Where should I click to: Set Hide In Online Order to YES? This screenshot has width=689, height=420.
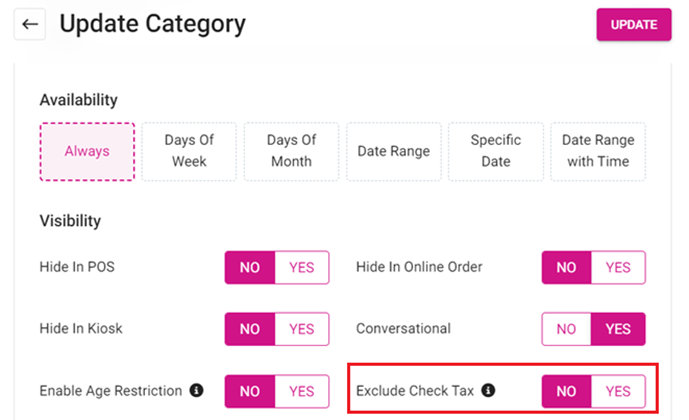(618, 267)
